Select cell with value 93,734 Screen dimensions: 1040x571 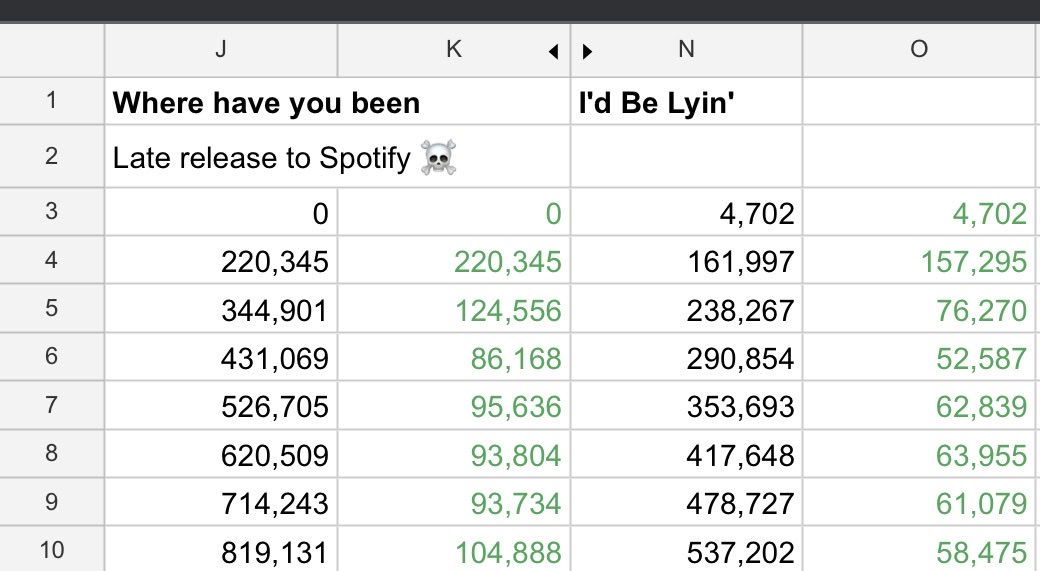454,502
